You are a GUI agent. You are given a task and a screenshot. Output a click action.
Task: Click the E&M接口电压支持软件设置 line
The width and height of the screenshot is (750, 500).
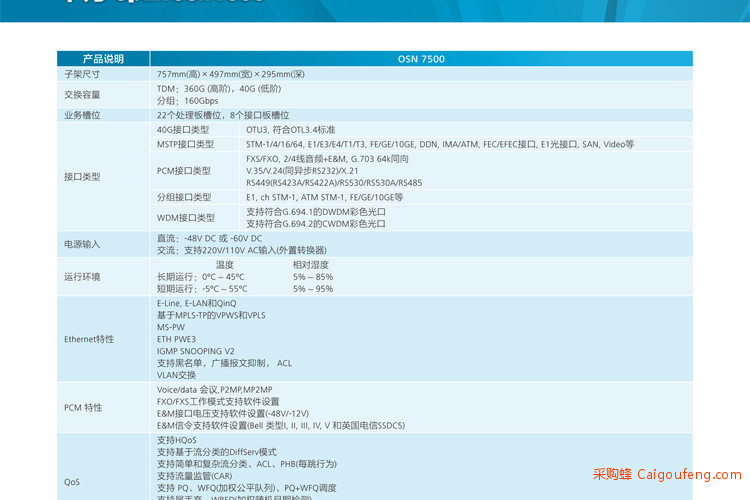click(233, 414)
